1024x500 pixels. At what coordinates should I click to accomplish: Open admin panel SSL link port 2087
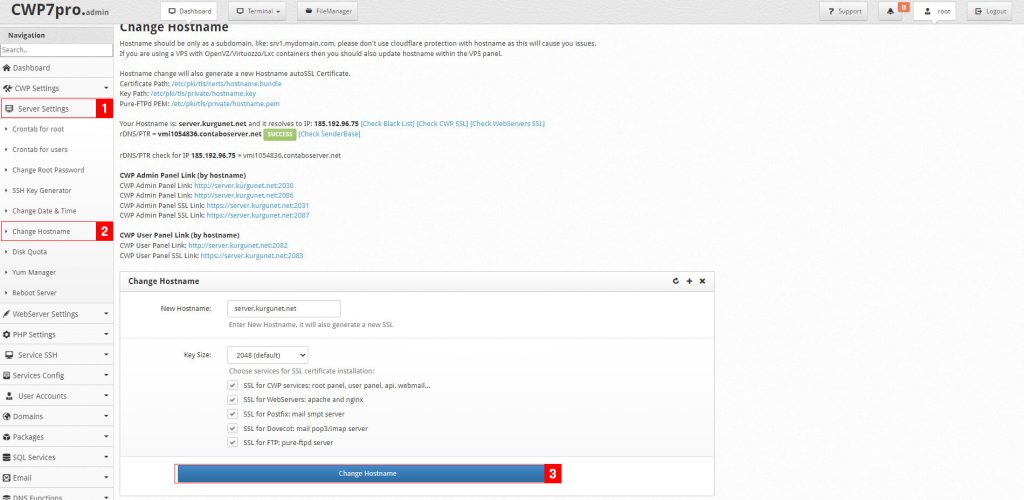click(x=258, y=215)
